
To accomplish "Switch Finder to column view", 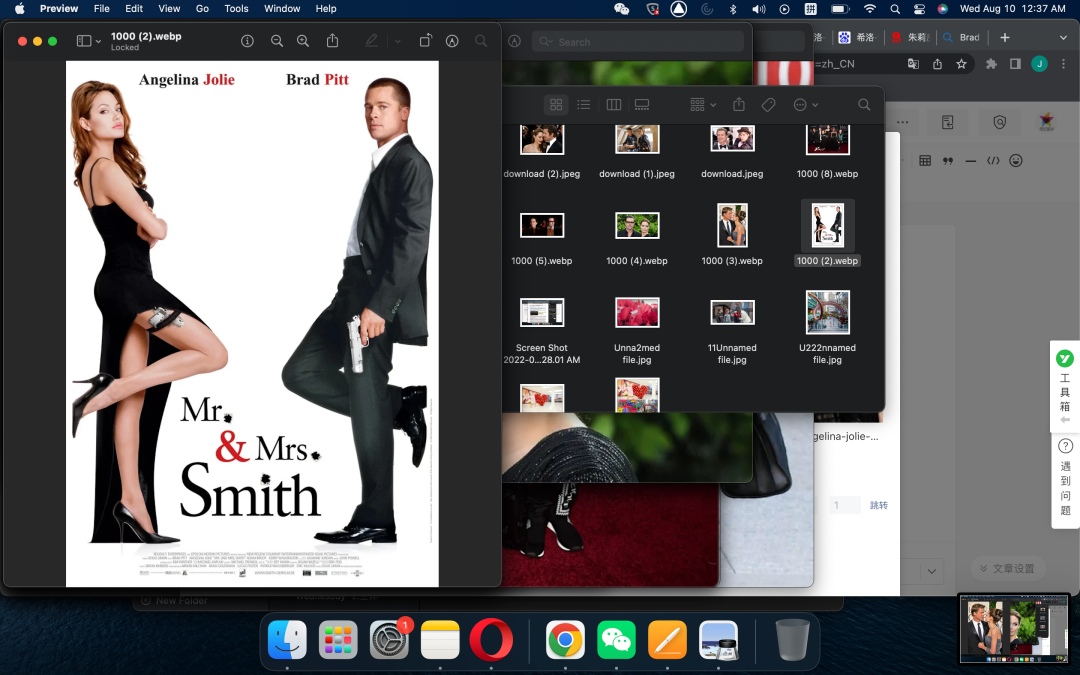I will [614, 105].
